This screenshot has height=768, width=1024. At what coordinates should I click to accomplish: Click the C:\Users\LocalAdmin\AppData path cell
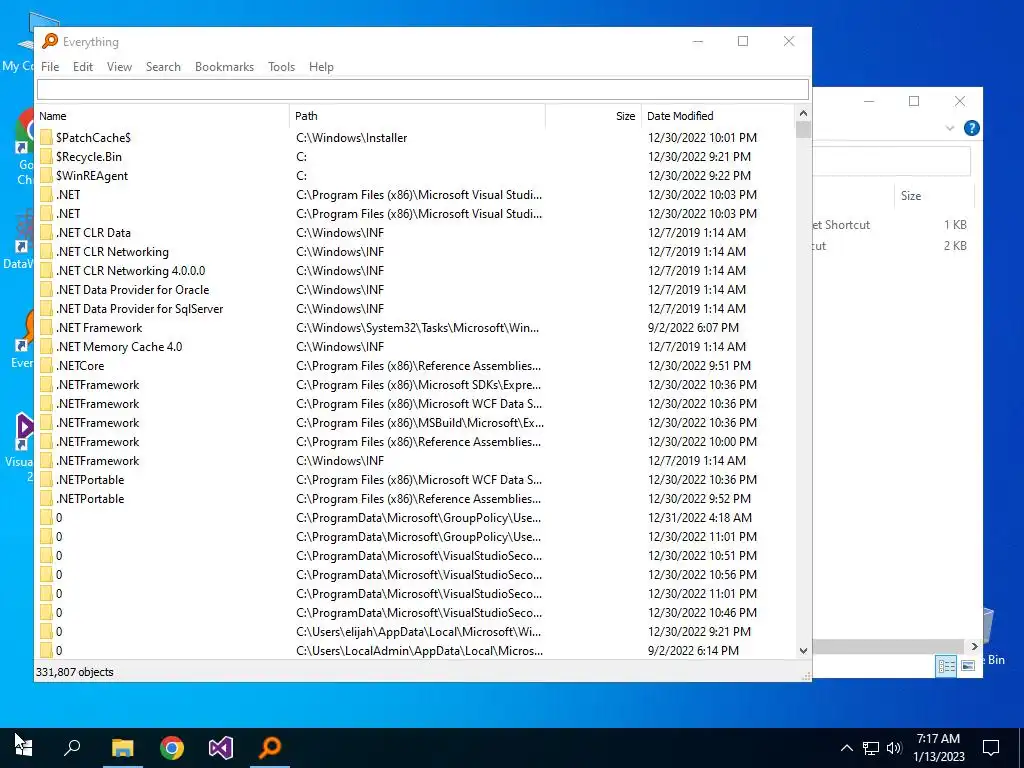(x=419, y=650)
